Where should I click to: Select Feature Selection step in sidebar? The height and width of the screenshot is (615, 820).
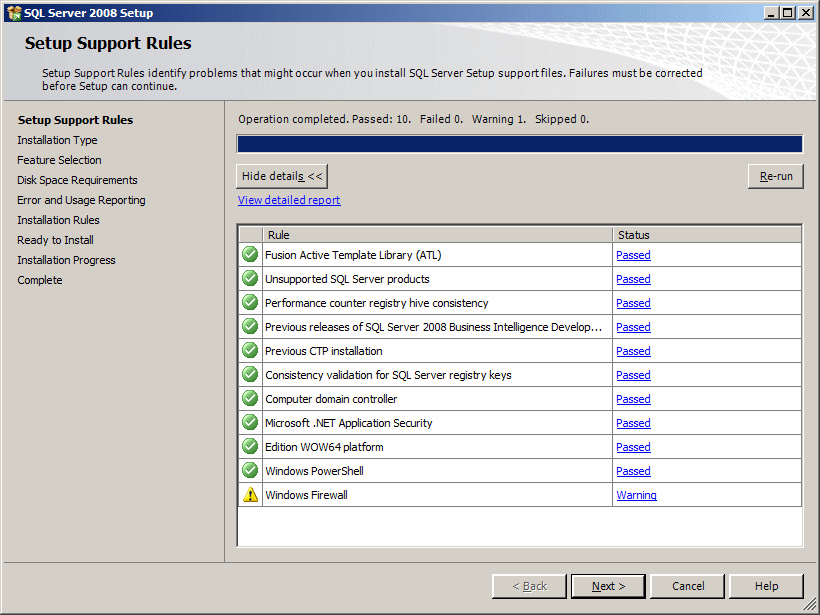tap(59, 160)
